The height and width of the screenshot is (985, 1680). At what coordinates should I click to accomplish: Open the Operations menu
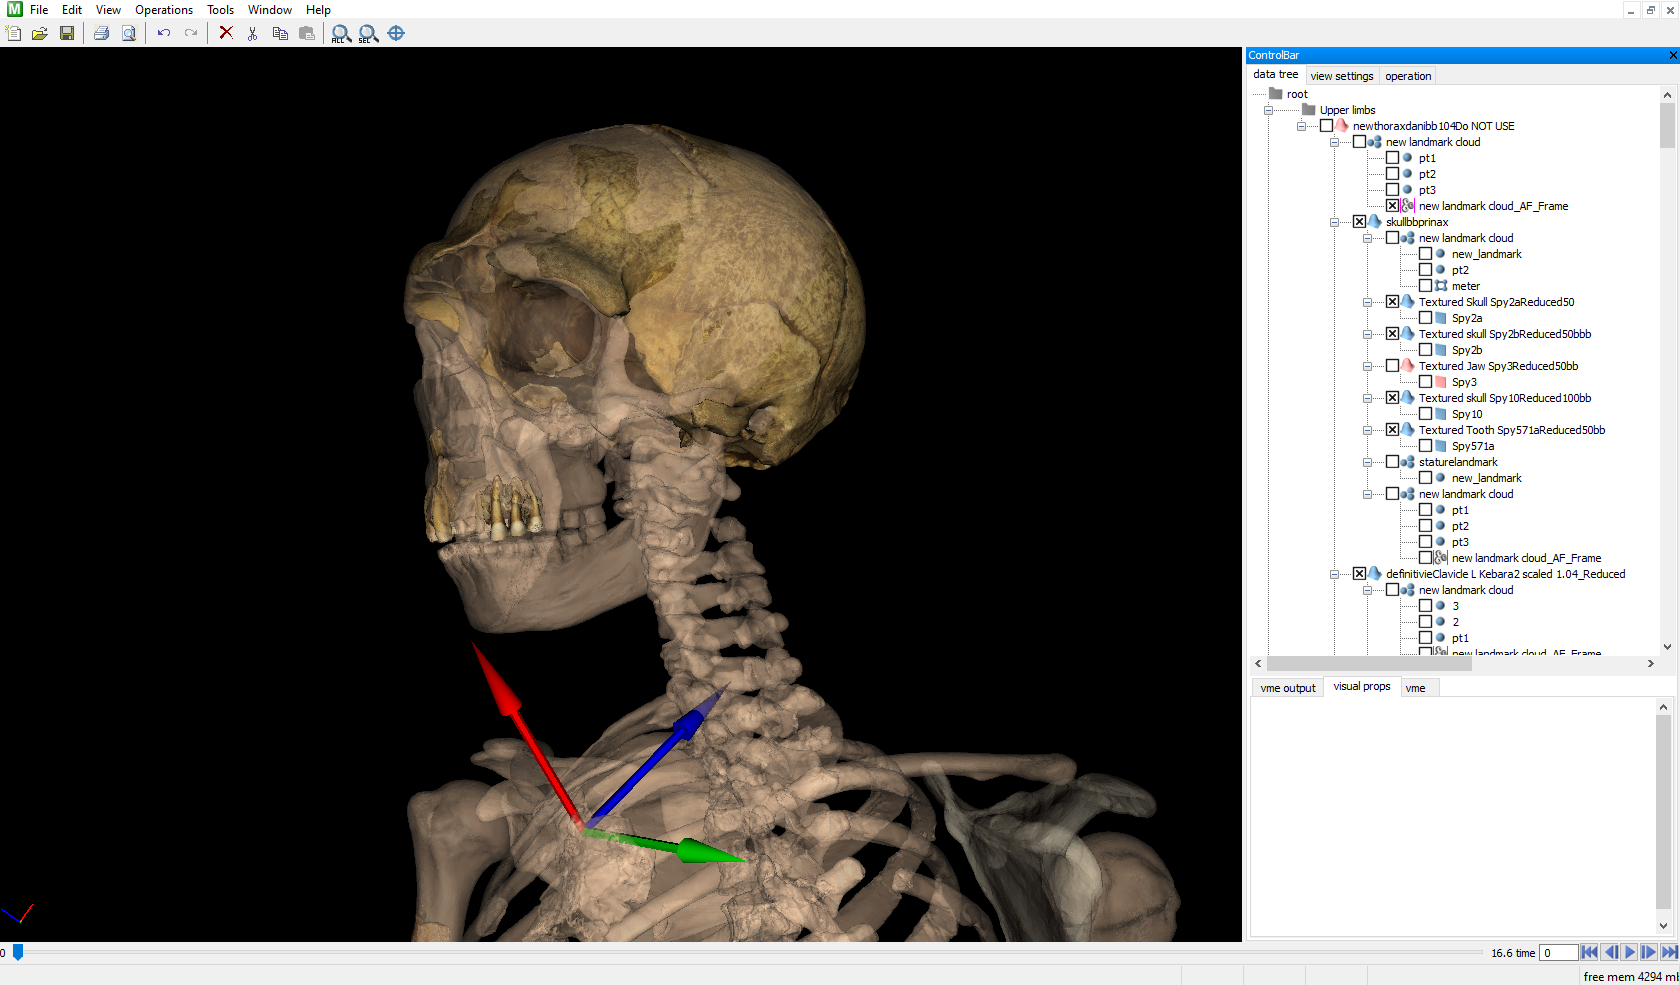pos(164,10)
